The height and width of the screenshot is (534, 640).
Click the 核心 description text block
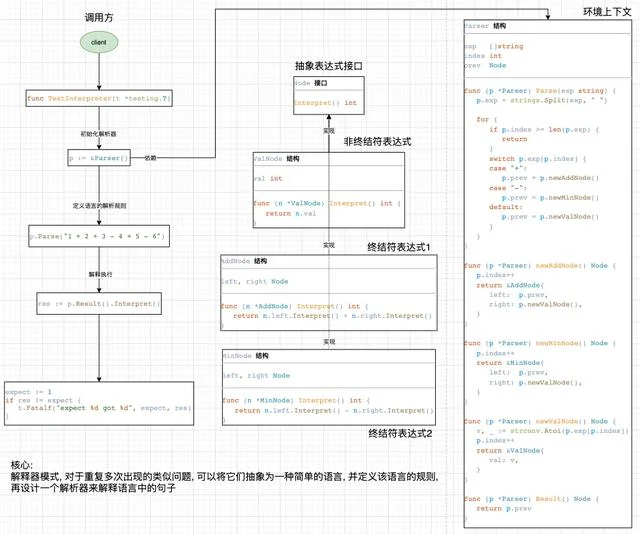[224, 476]
